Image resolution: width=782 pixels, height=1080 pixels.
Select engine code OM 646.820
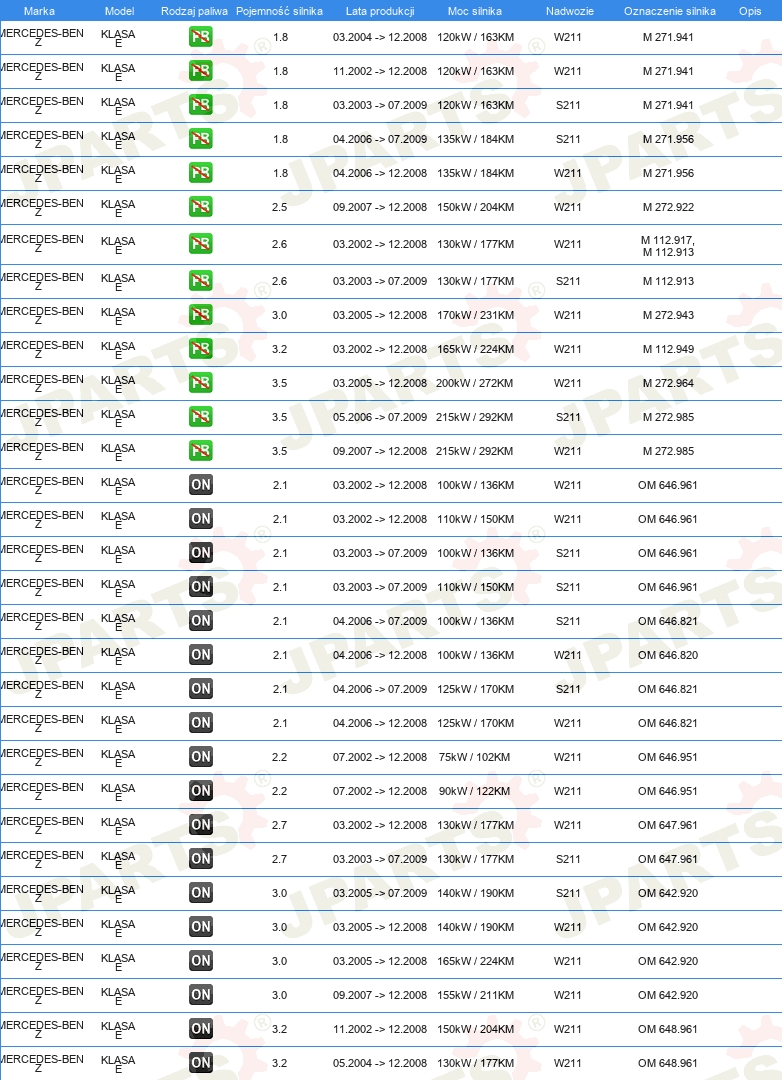click(x=668, y=655)
